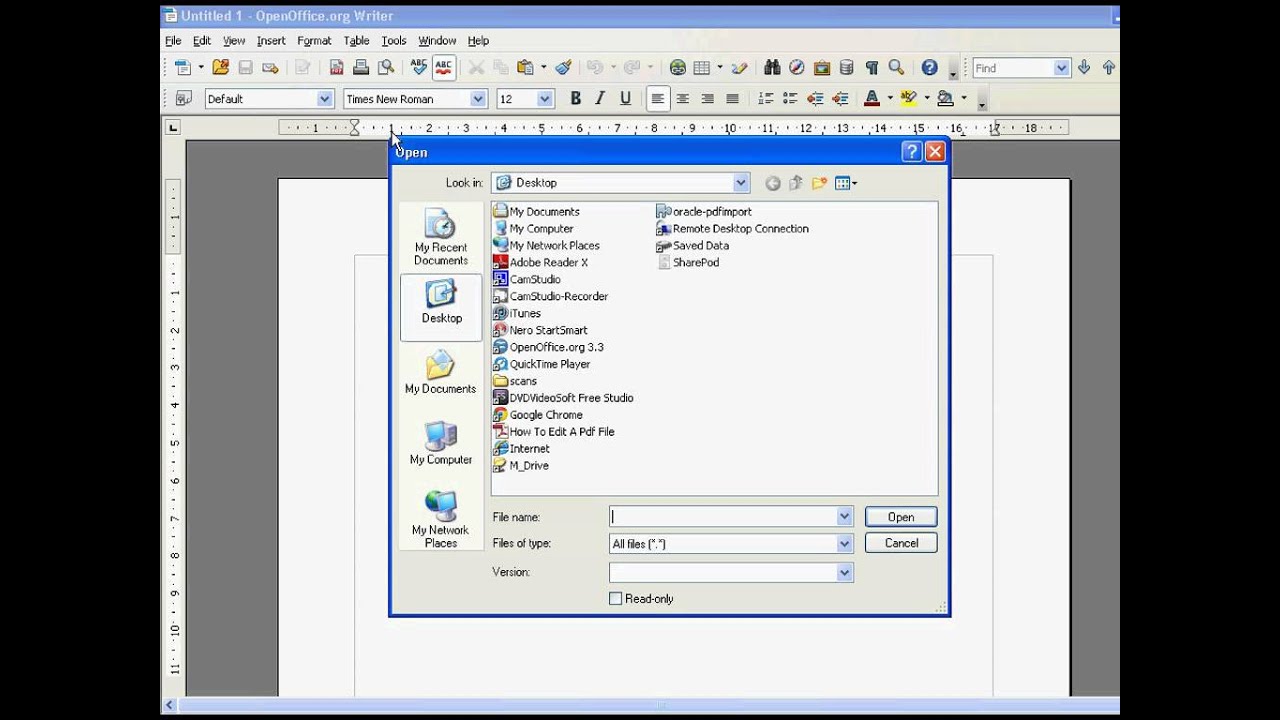Click the Go Back arrow in Open dialog

pos(772,183)
